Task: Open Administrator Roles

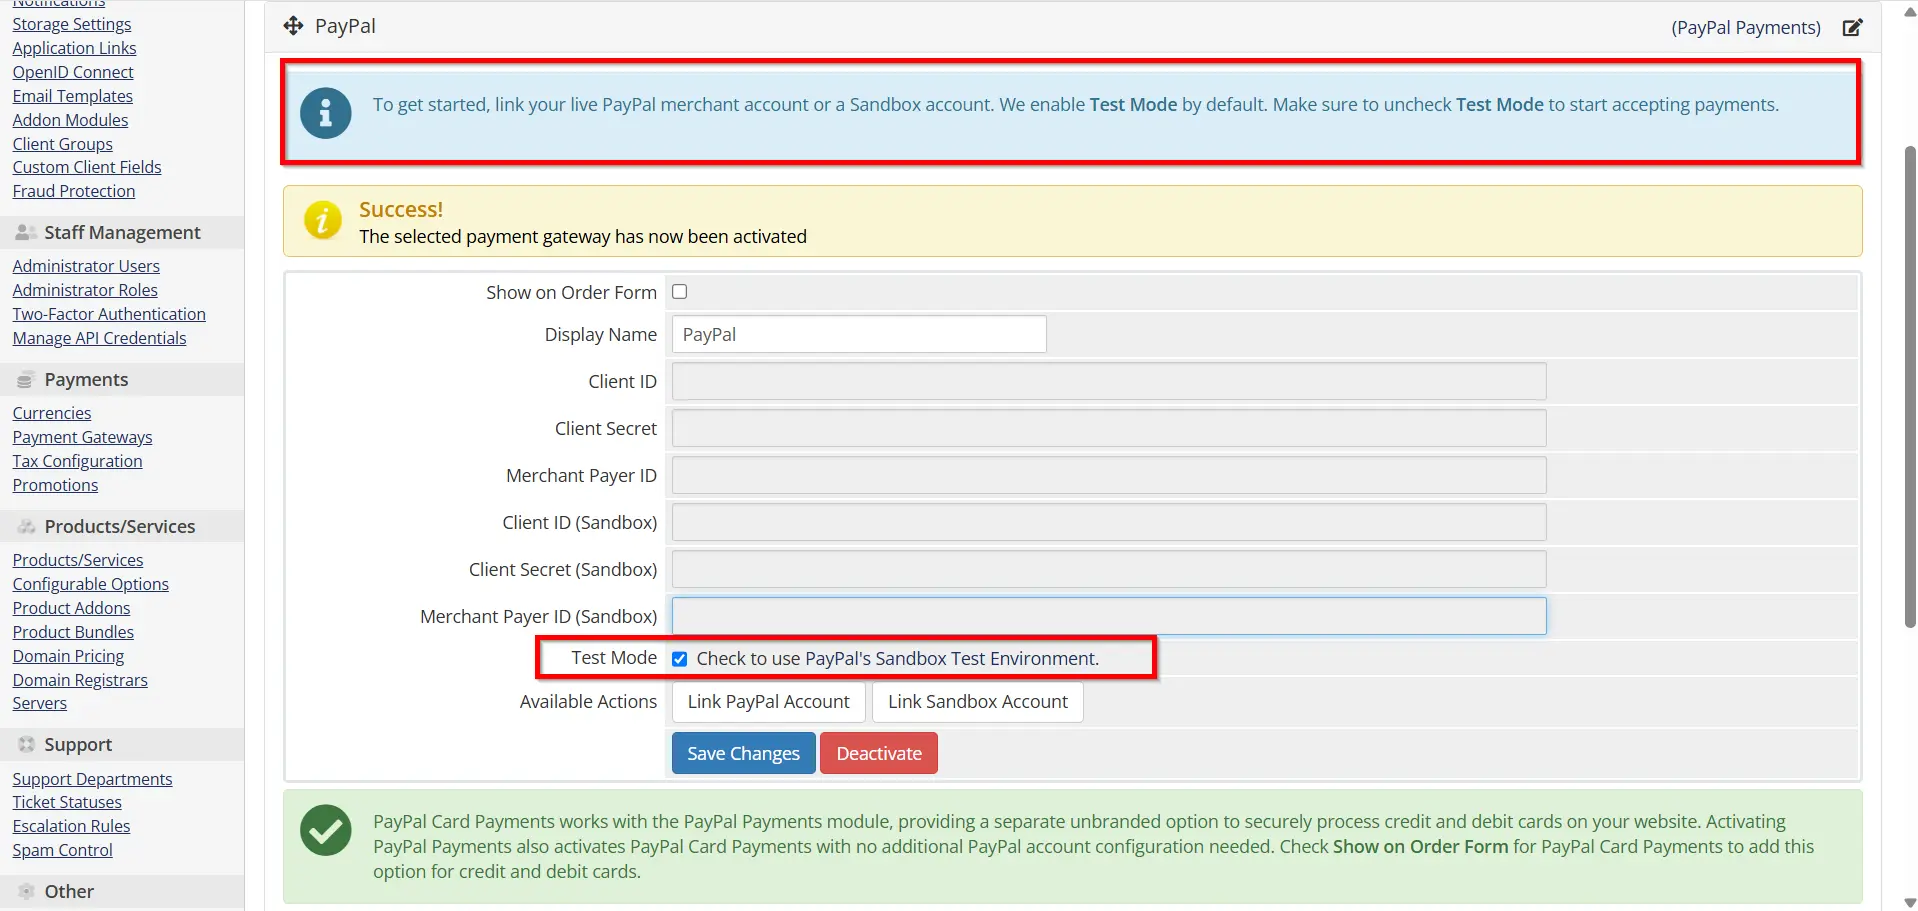Action: (85, 290)
